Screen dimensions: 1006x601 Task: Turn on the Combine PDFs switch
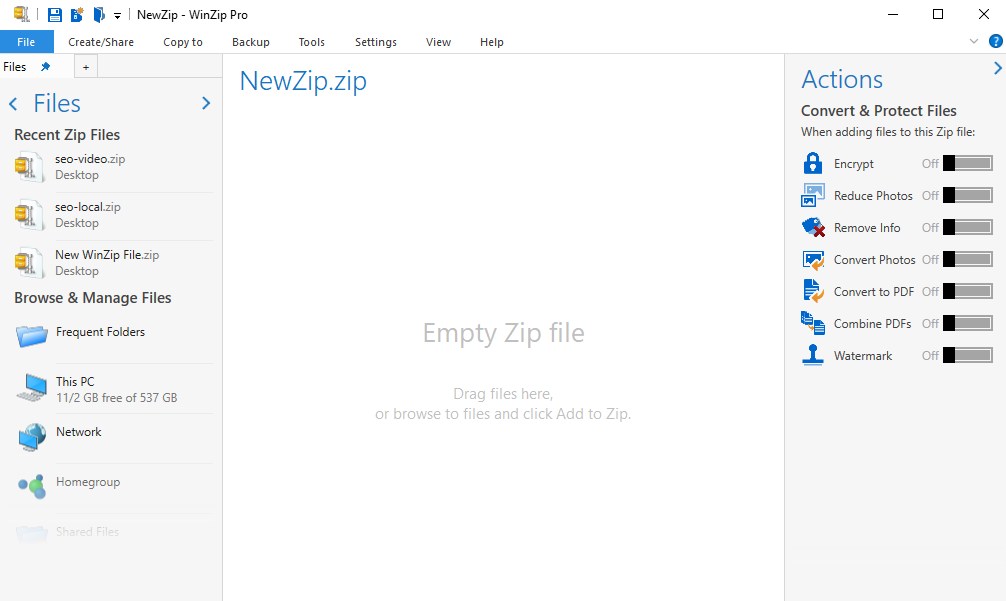pos(968,323)
